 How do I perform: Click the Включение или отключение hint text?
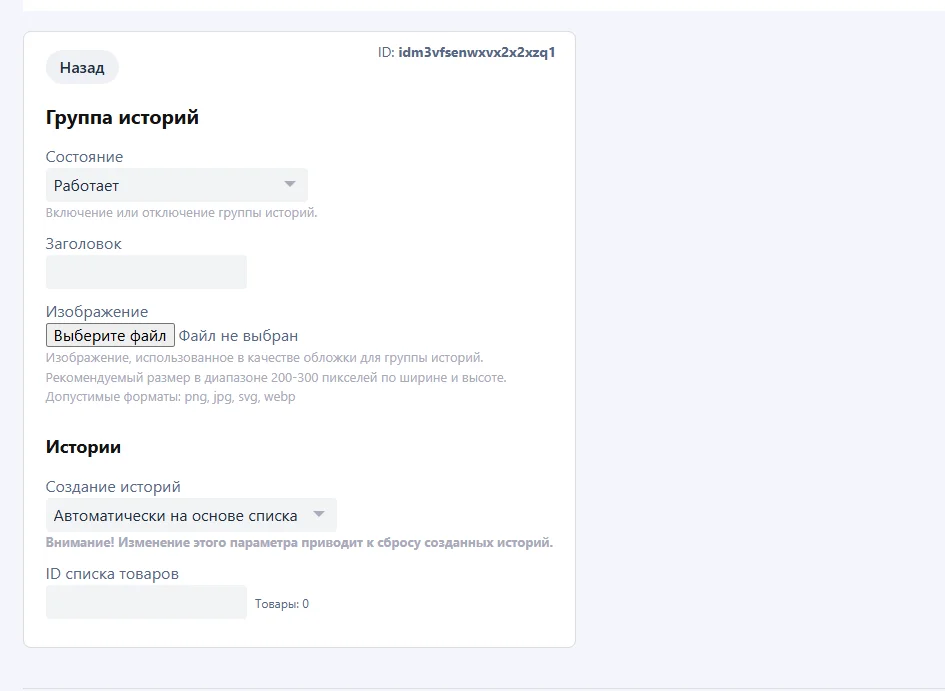(x=181, y=213)
